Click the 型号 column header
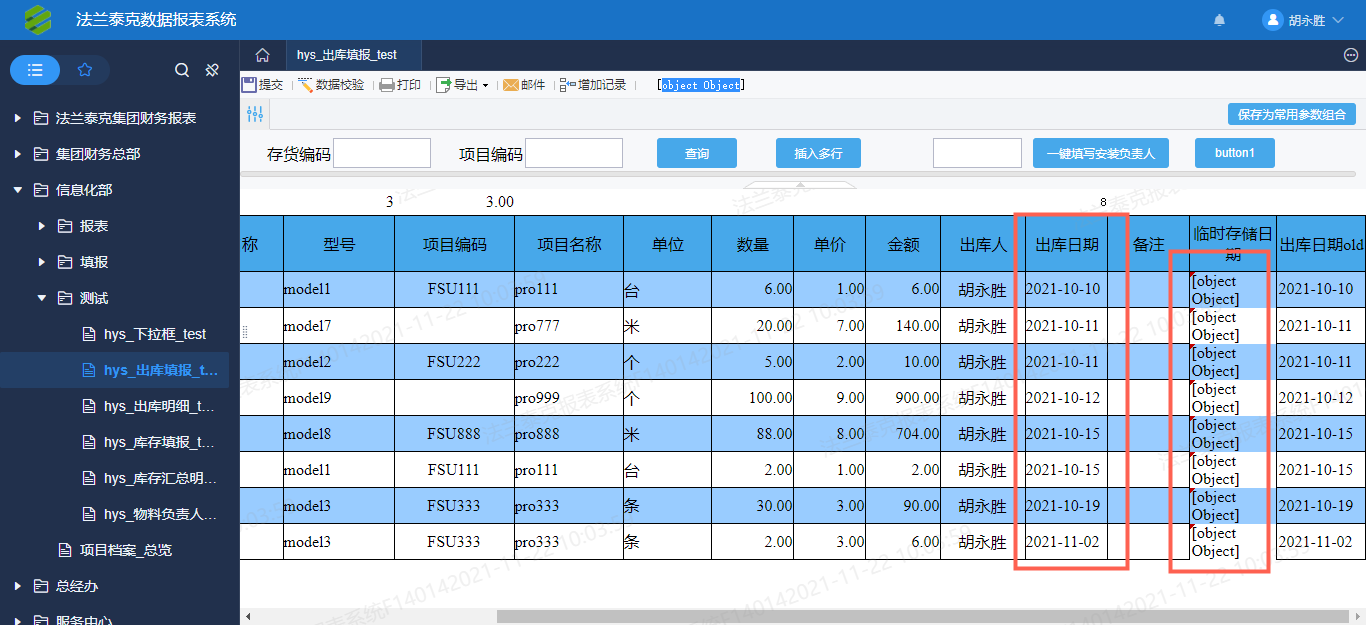Screen dimensions: 1366x625 click(x=339, y=244)
